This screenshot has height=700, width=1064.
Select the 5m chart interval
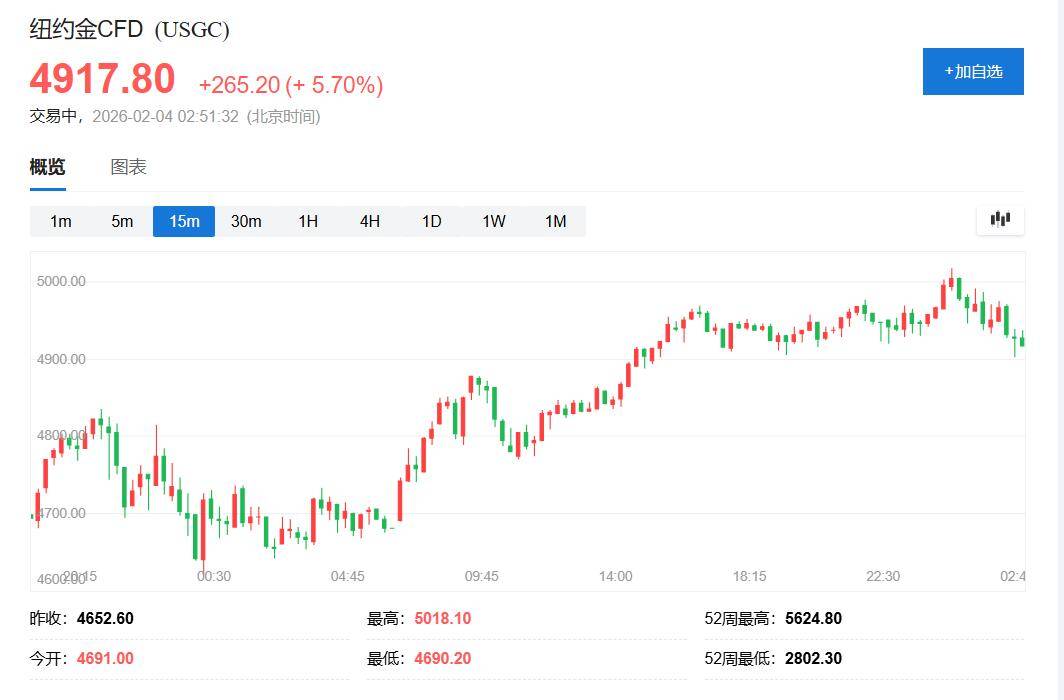[122, 221]
